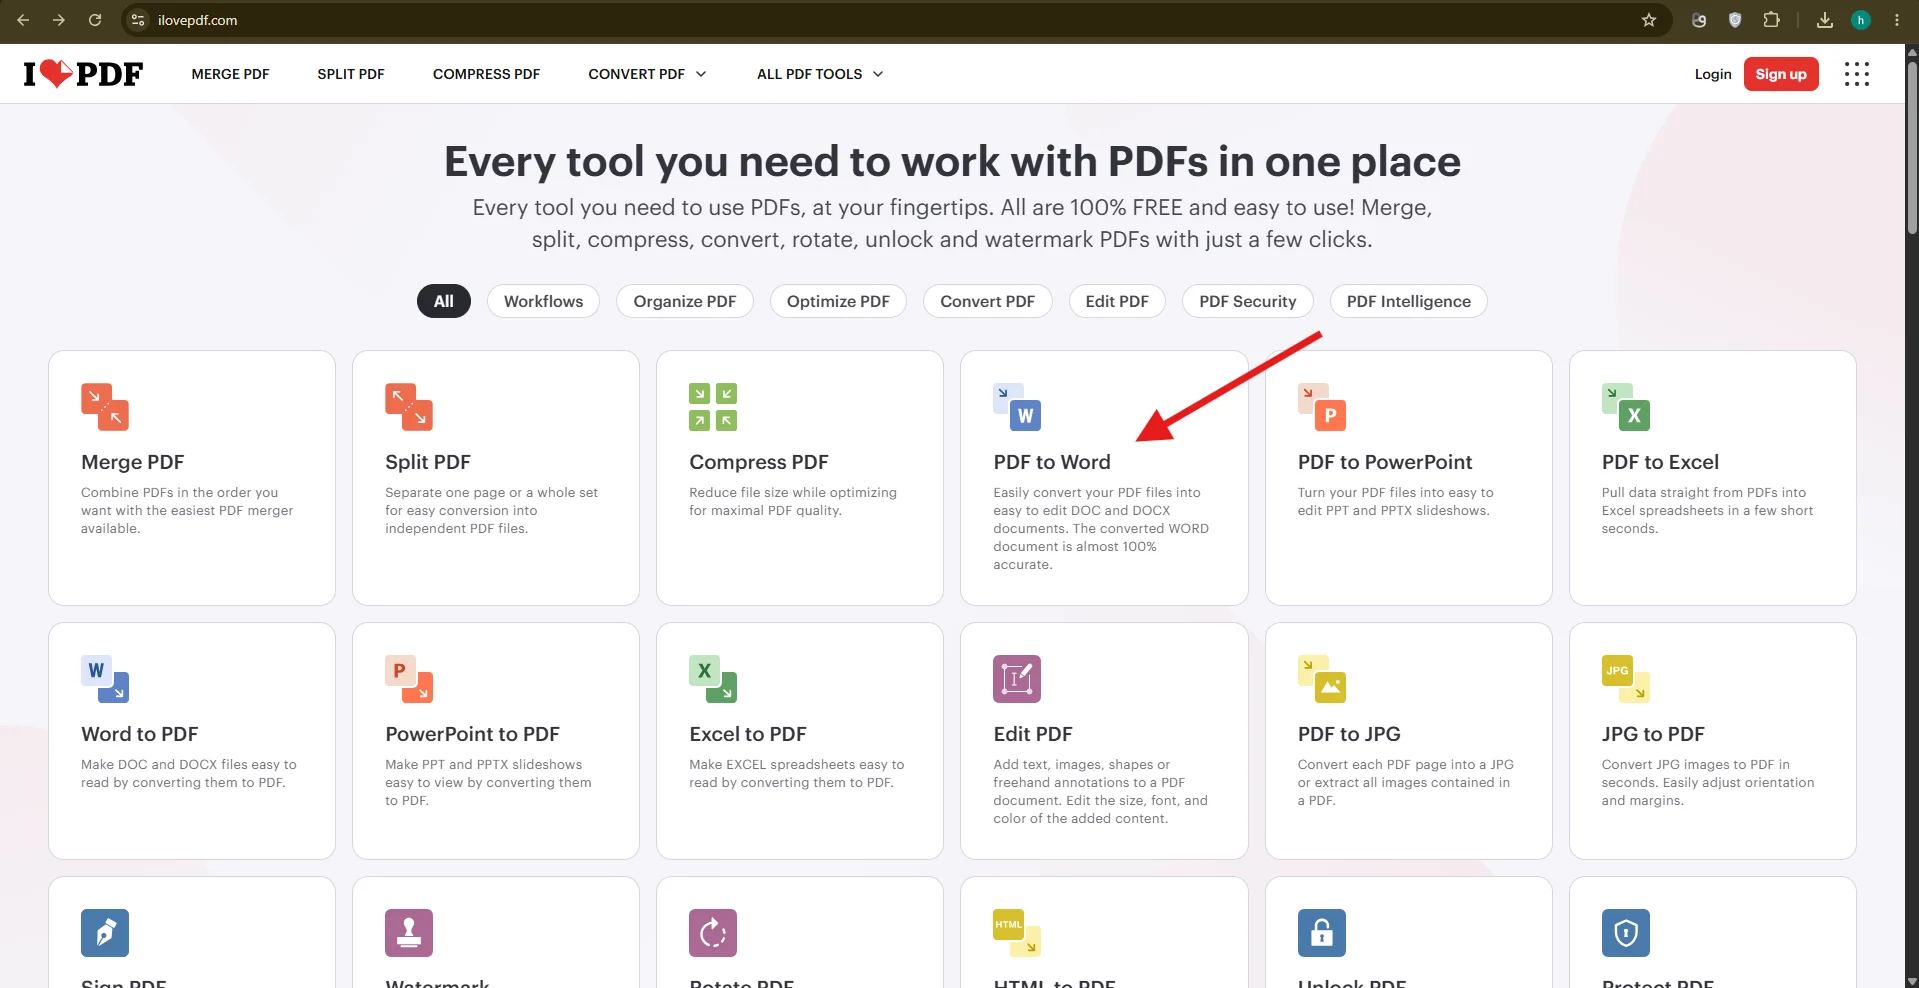Reload the page in the browser
Screen dimensions: 1919x988
click(95, 20)
